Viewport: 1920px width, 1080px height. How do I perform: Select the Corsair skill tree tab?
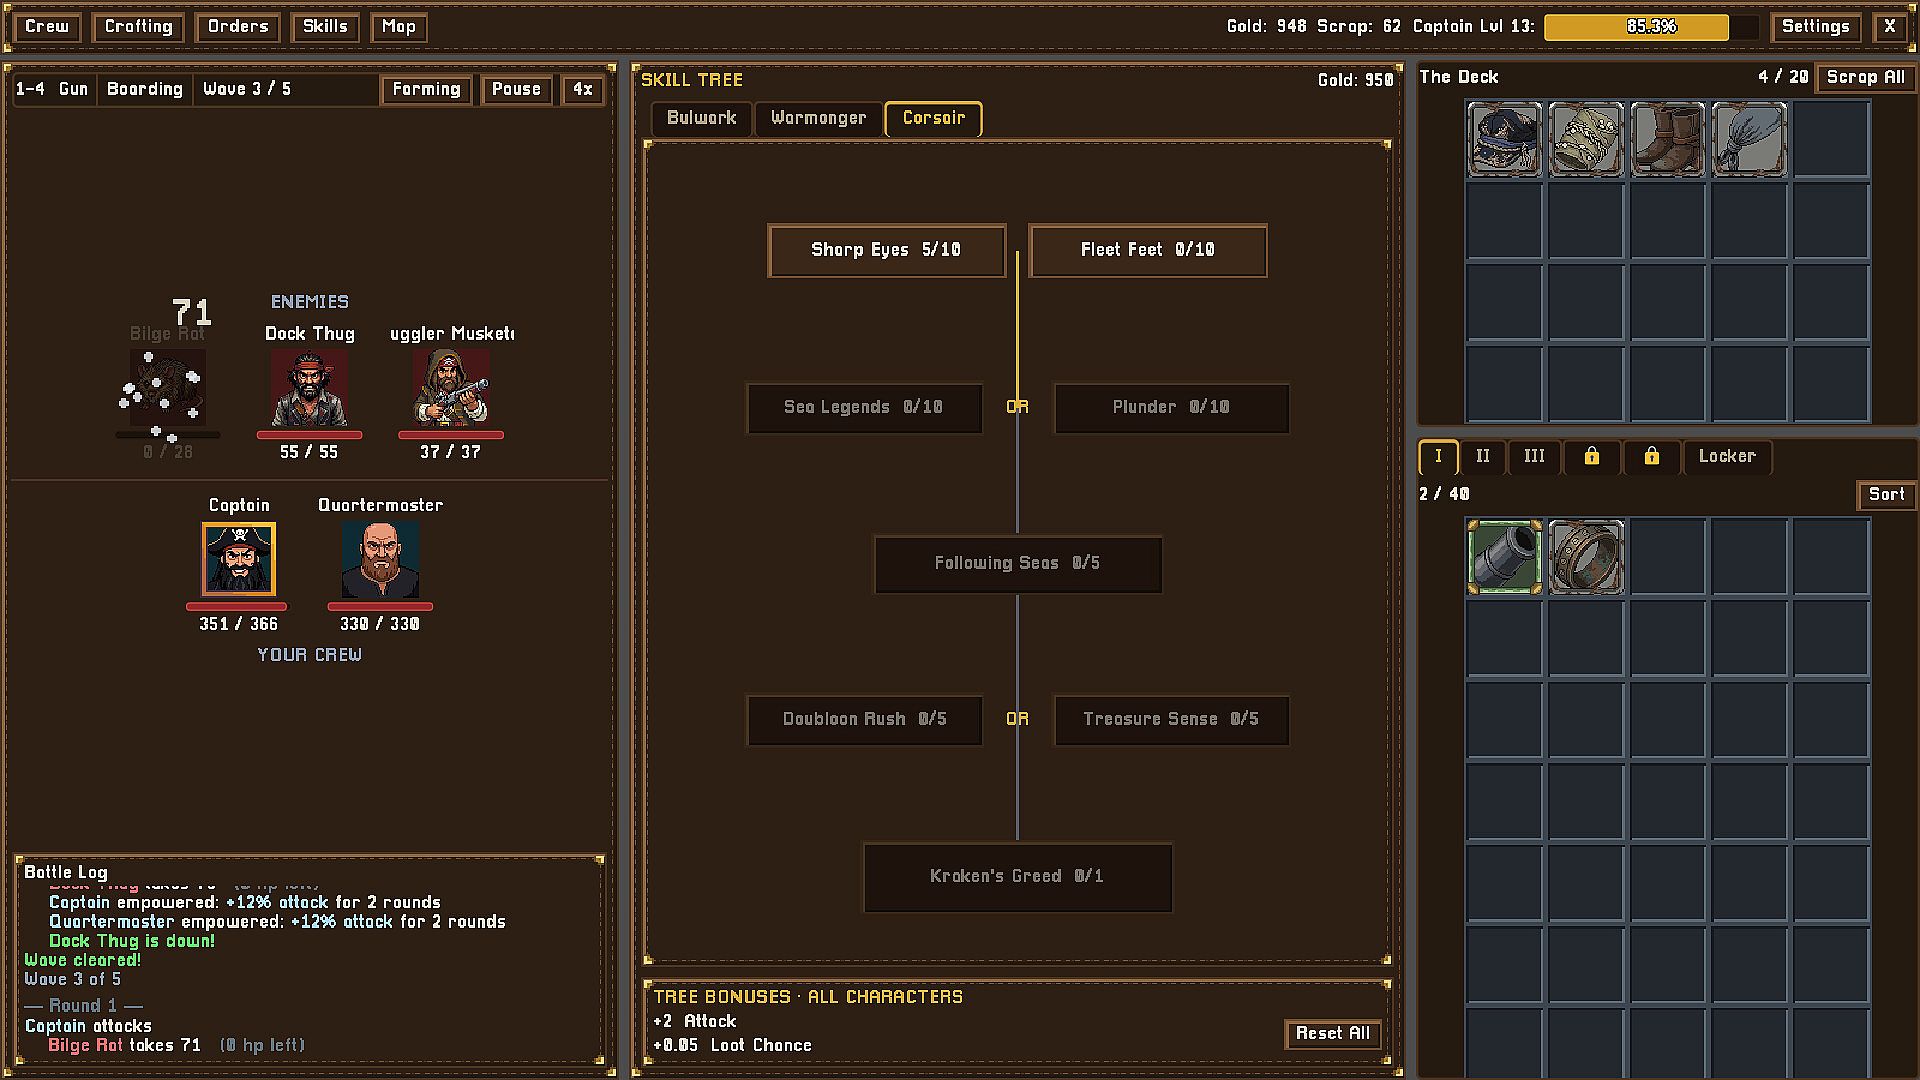(x=934, y=118)
